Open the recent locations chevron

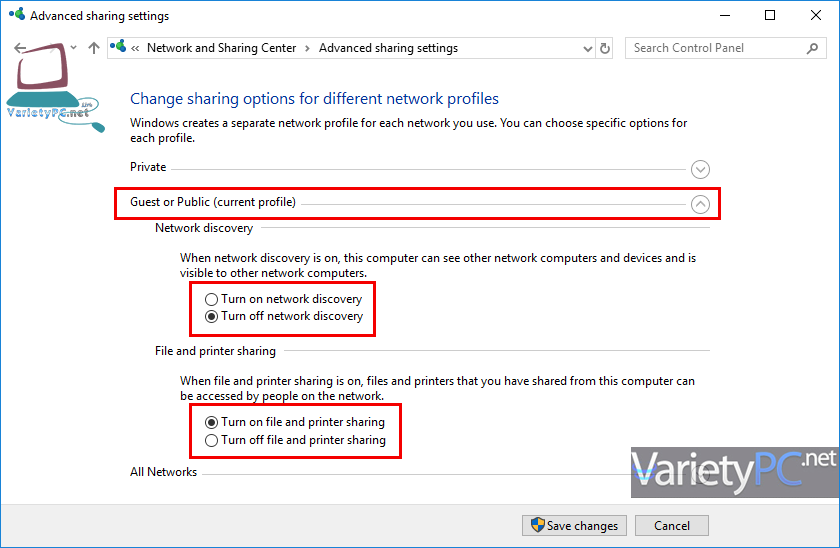pos(73,48)
